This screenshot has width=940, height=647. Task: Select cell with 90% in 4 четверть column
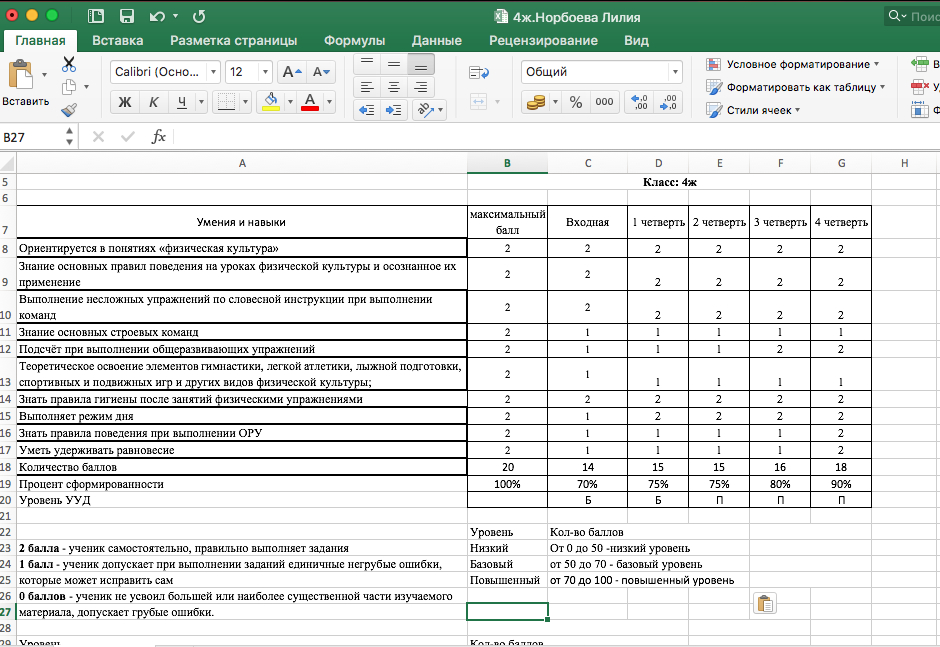(x=840, y=484)
